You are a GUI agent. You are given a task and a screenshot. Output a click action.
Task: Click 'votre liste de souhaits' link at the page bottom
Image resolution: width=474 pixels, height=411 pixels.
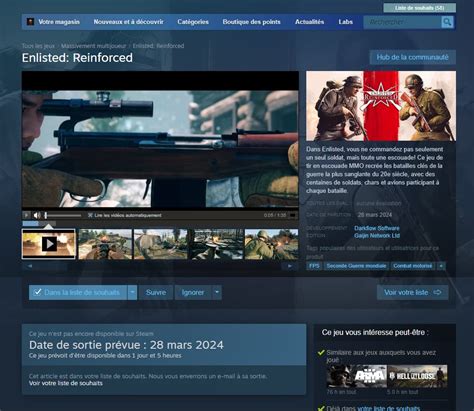[x=389, y=408]
